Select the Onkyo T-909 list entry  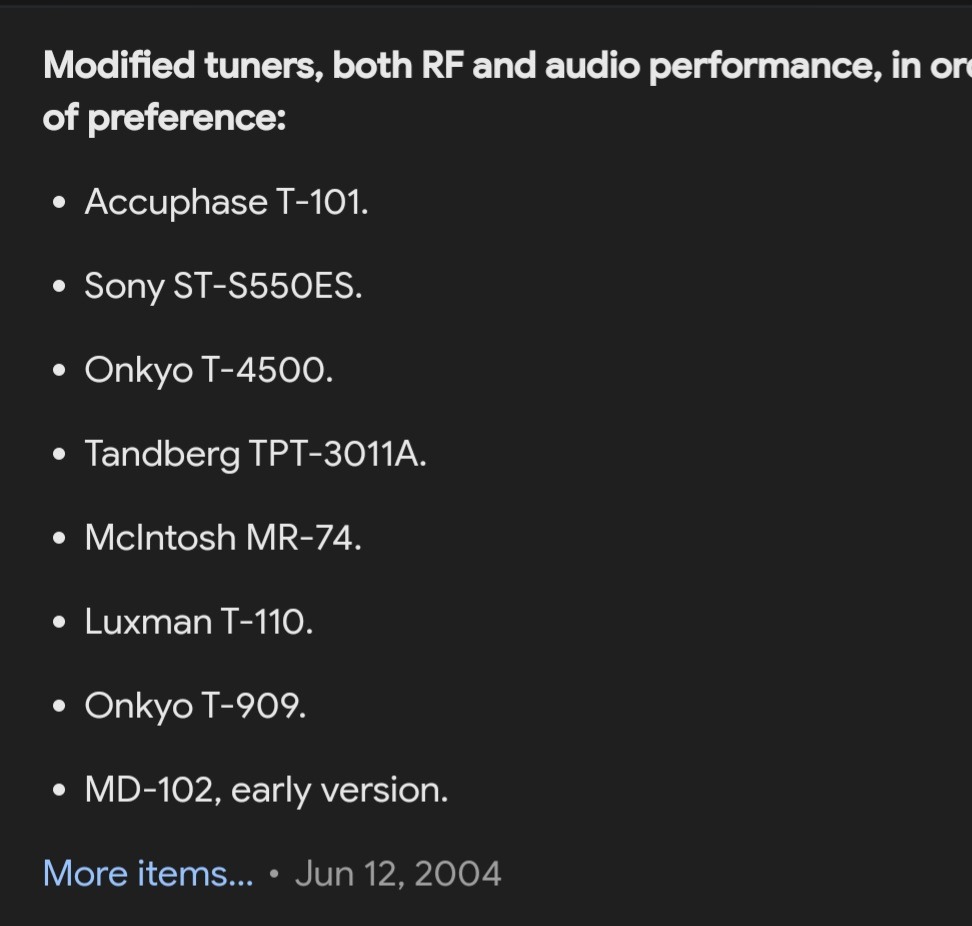point(195,705)
